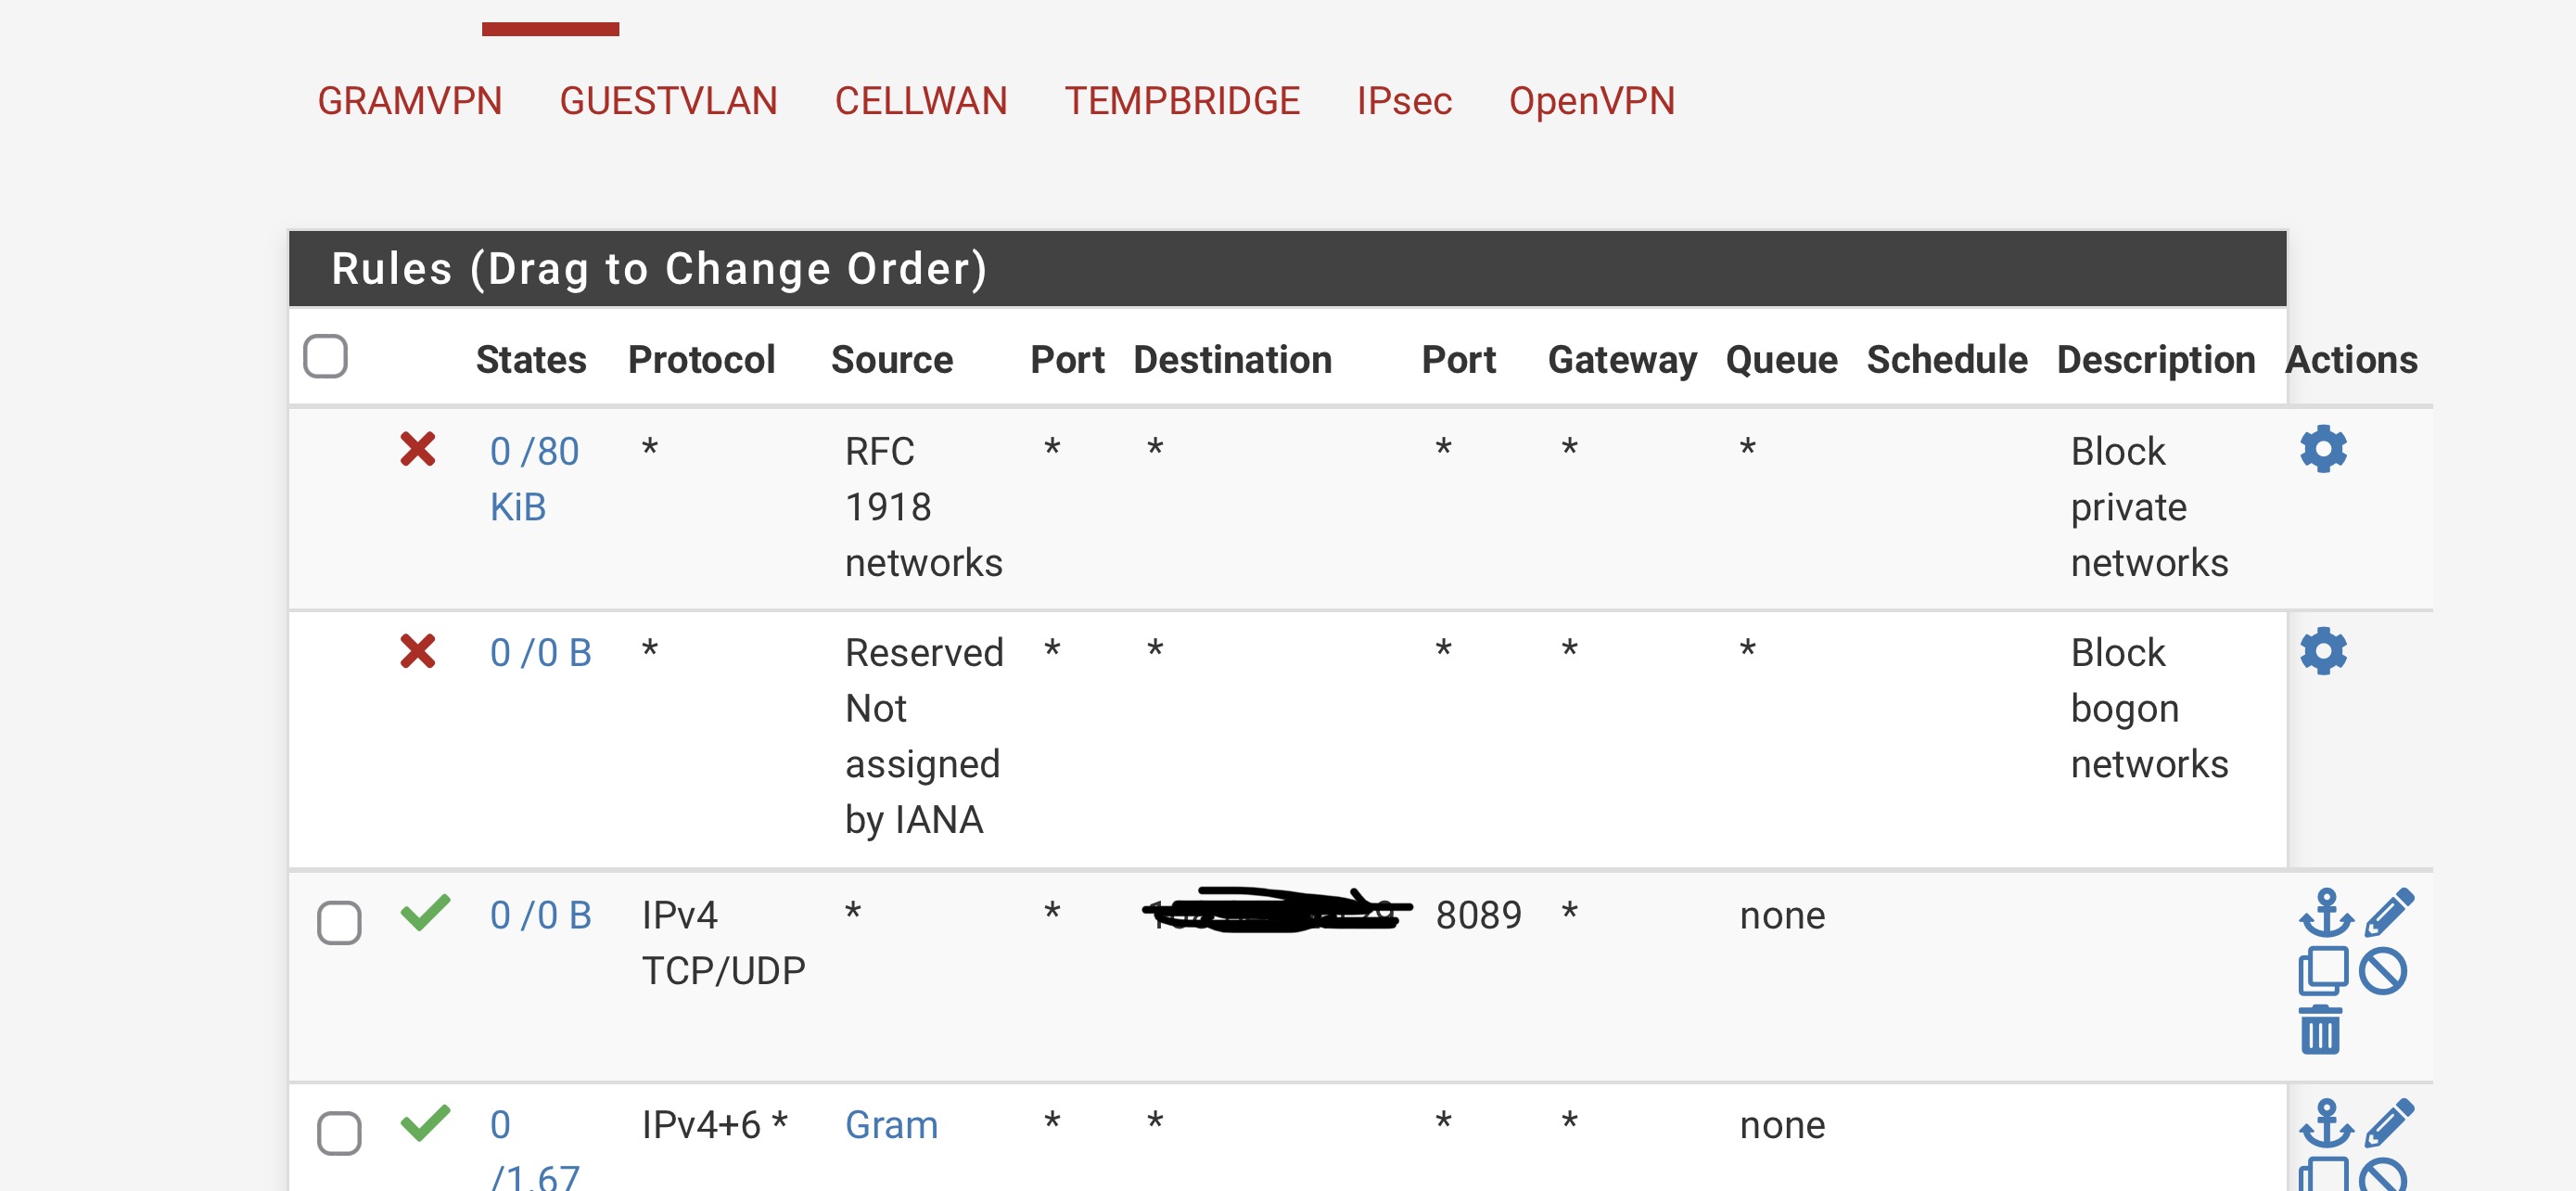This screenshot has height=1191, width=2576.
Task: Click anchor icon on Gram source rule
Action: 2325,1124
